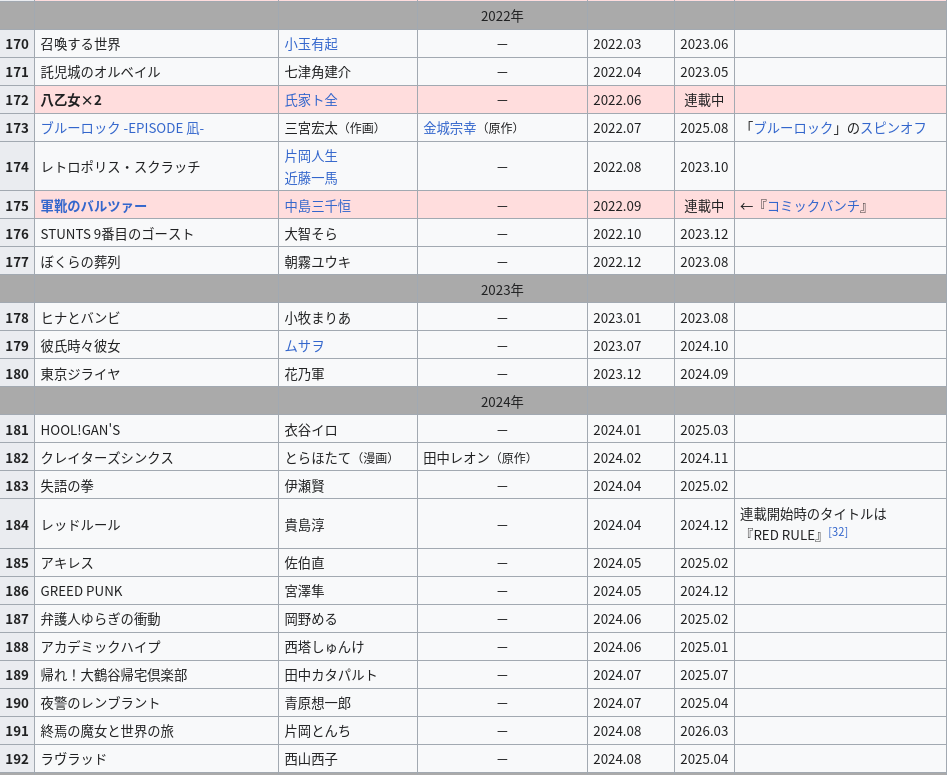Select 帰れ！大鶴谷帰宅倶楽部 title cell

click(156, 674)
